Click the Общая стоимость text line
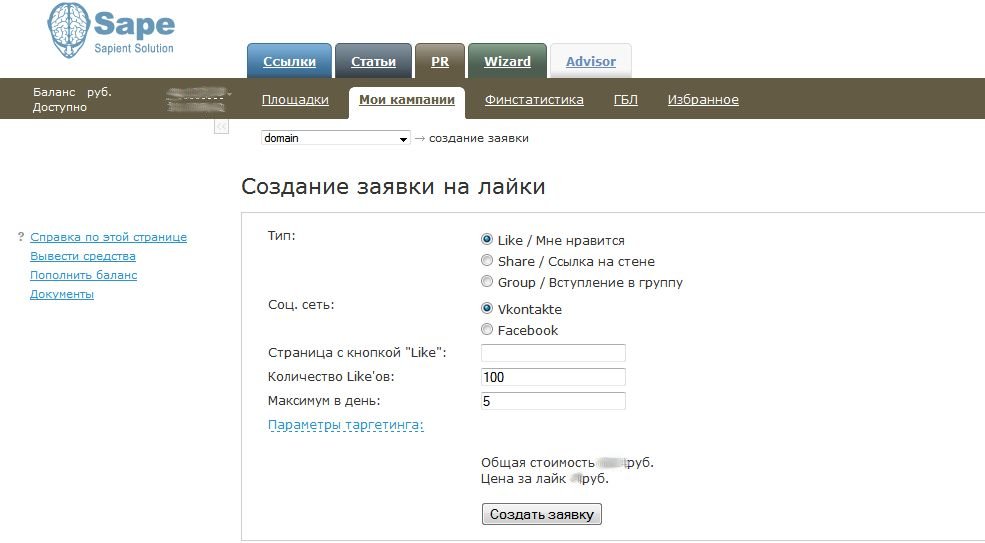Viewport: 985px width, 543px height. (x=567, y=463)
